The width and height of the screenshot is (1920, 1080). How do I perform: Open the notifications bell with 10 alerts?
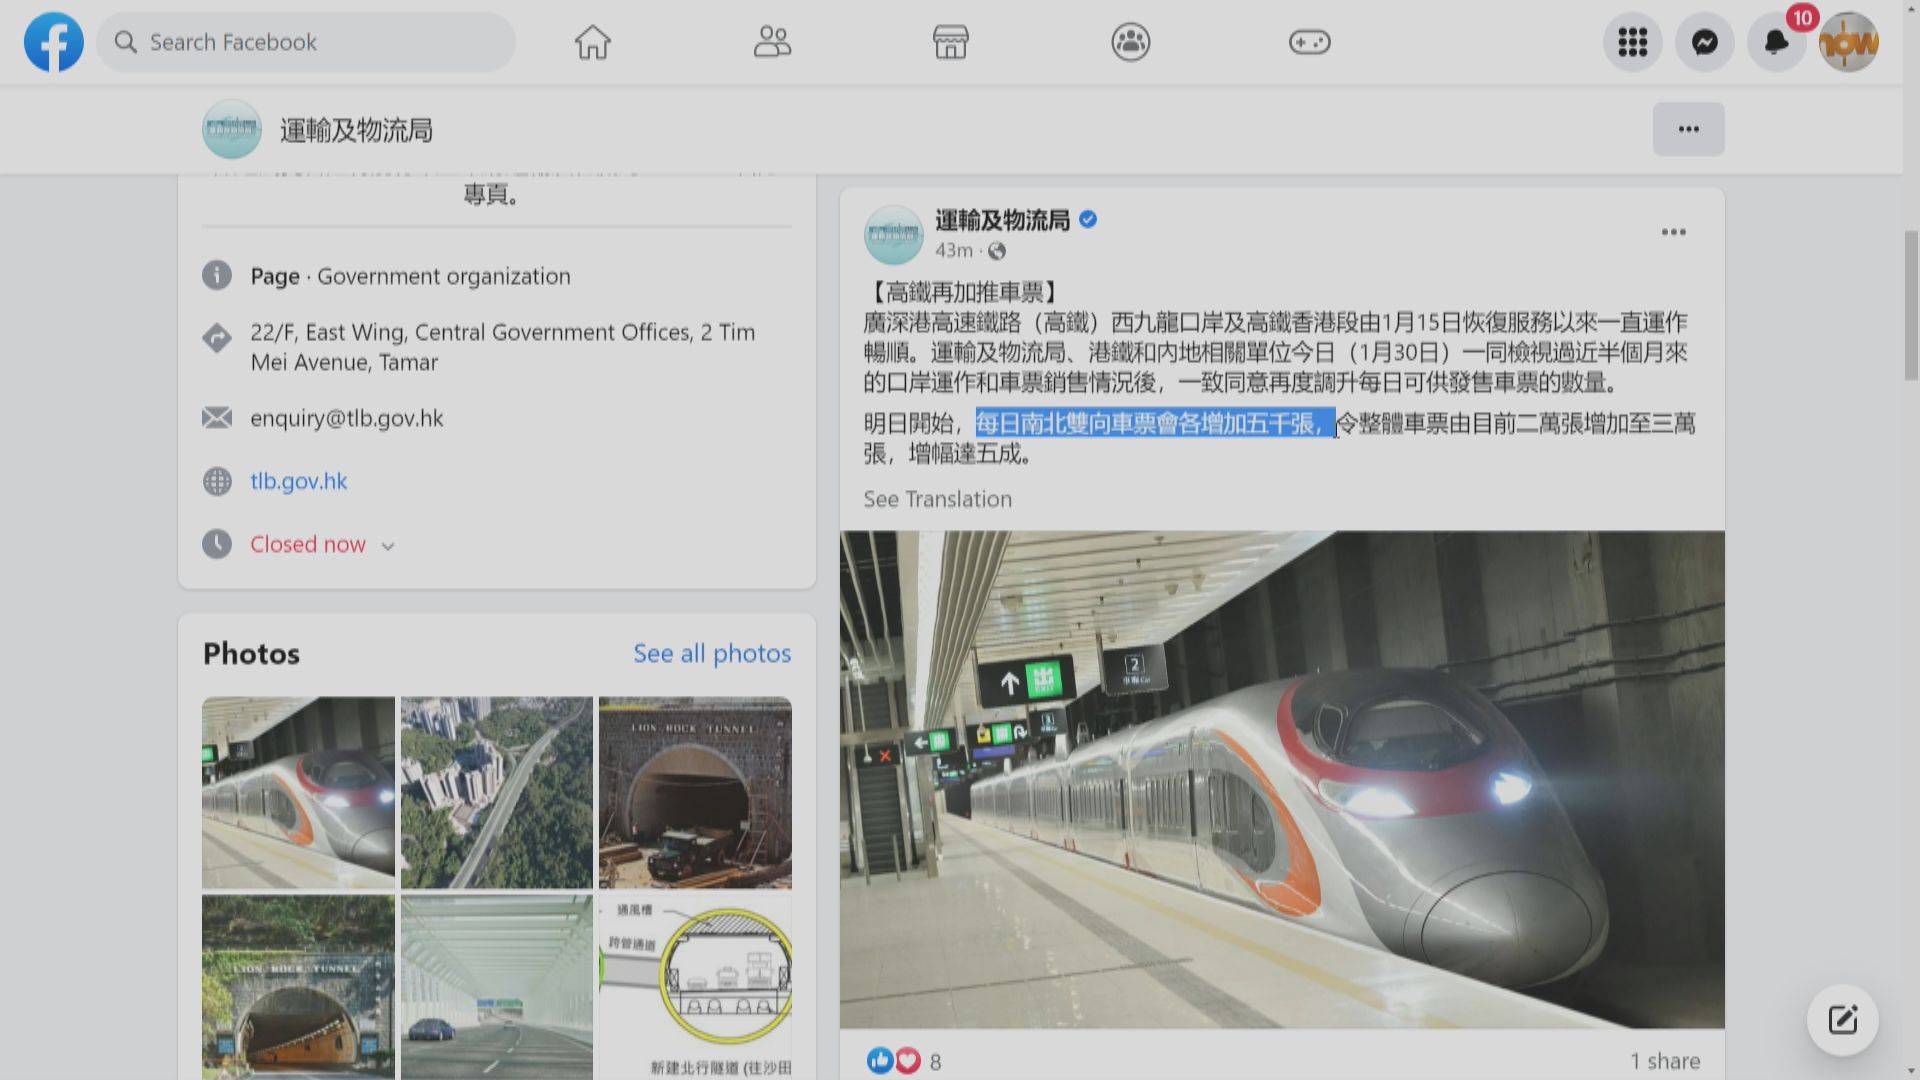click(x=1776, y=42)
